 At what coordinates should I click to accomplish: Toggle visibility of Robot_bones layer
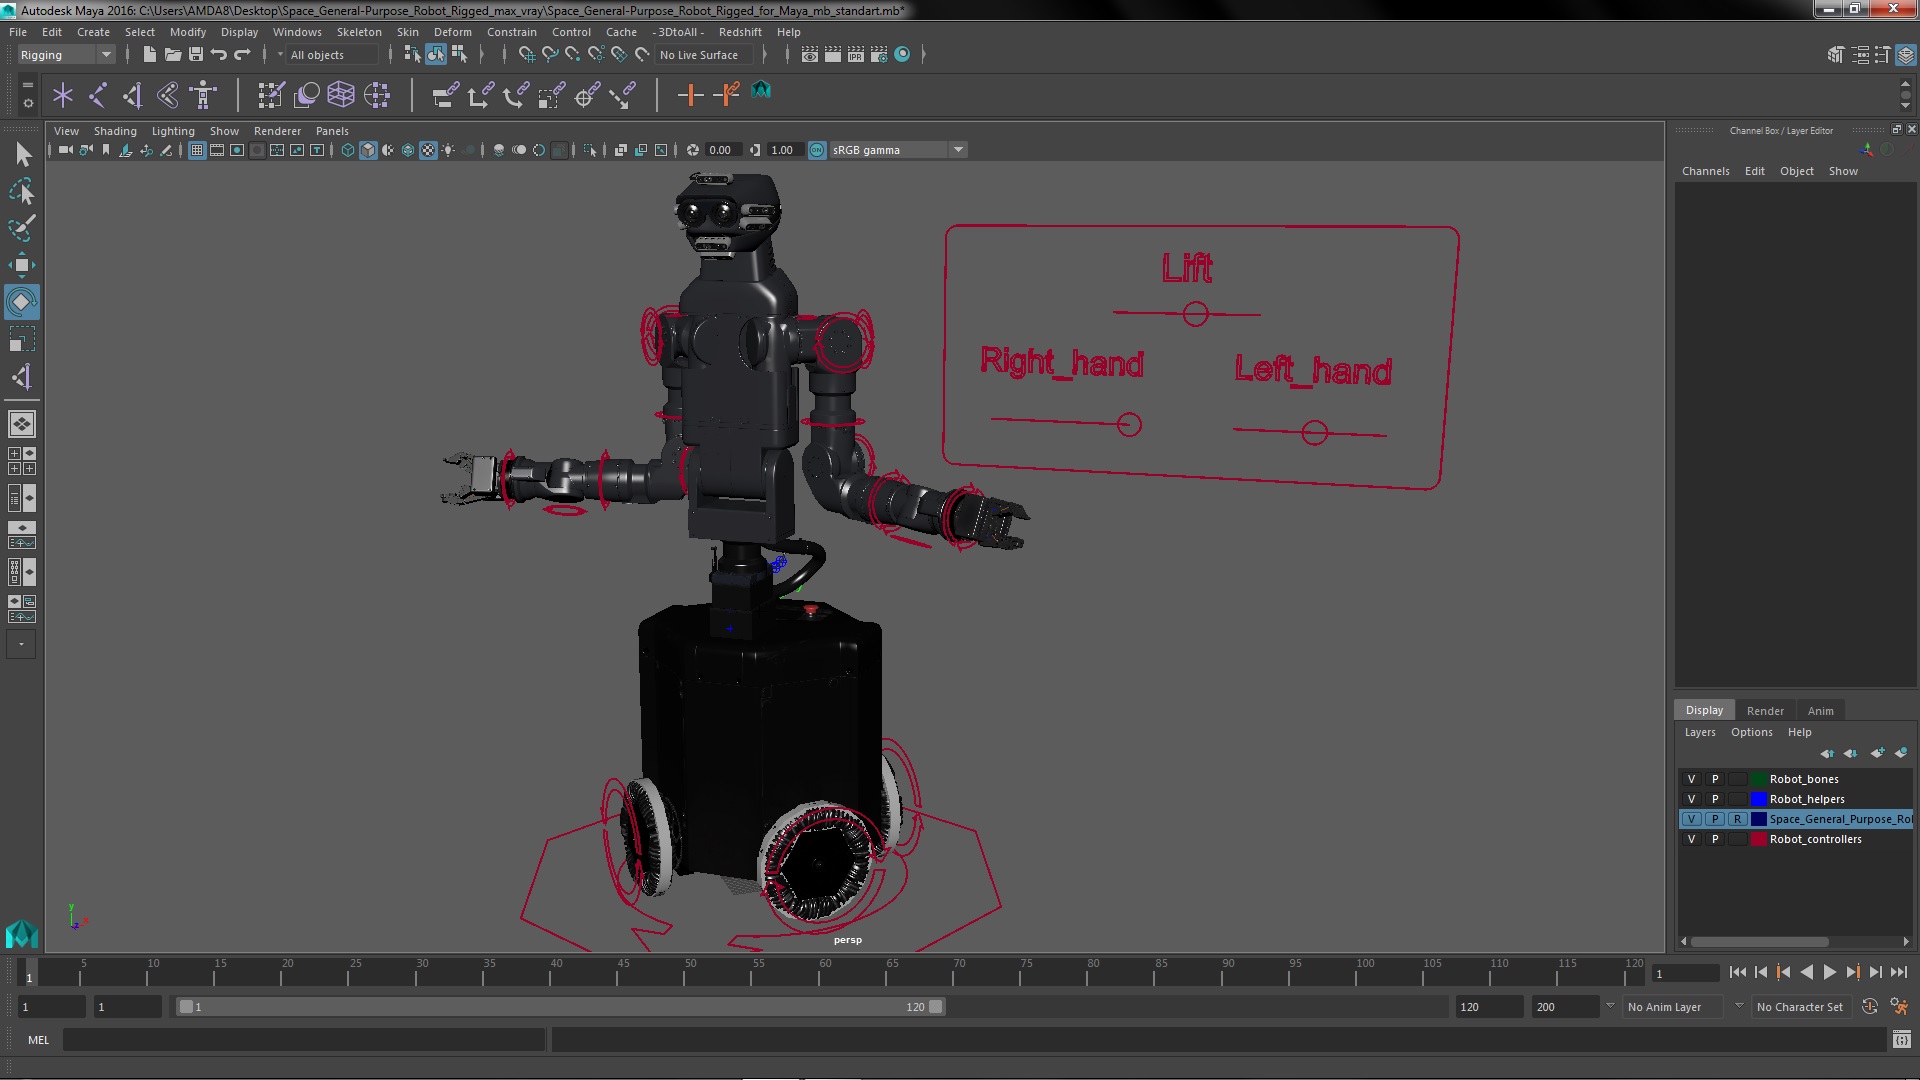click(x=1691, y=779)
